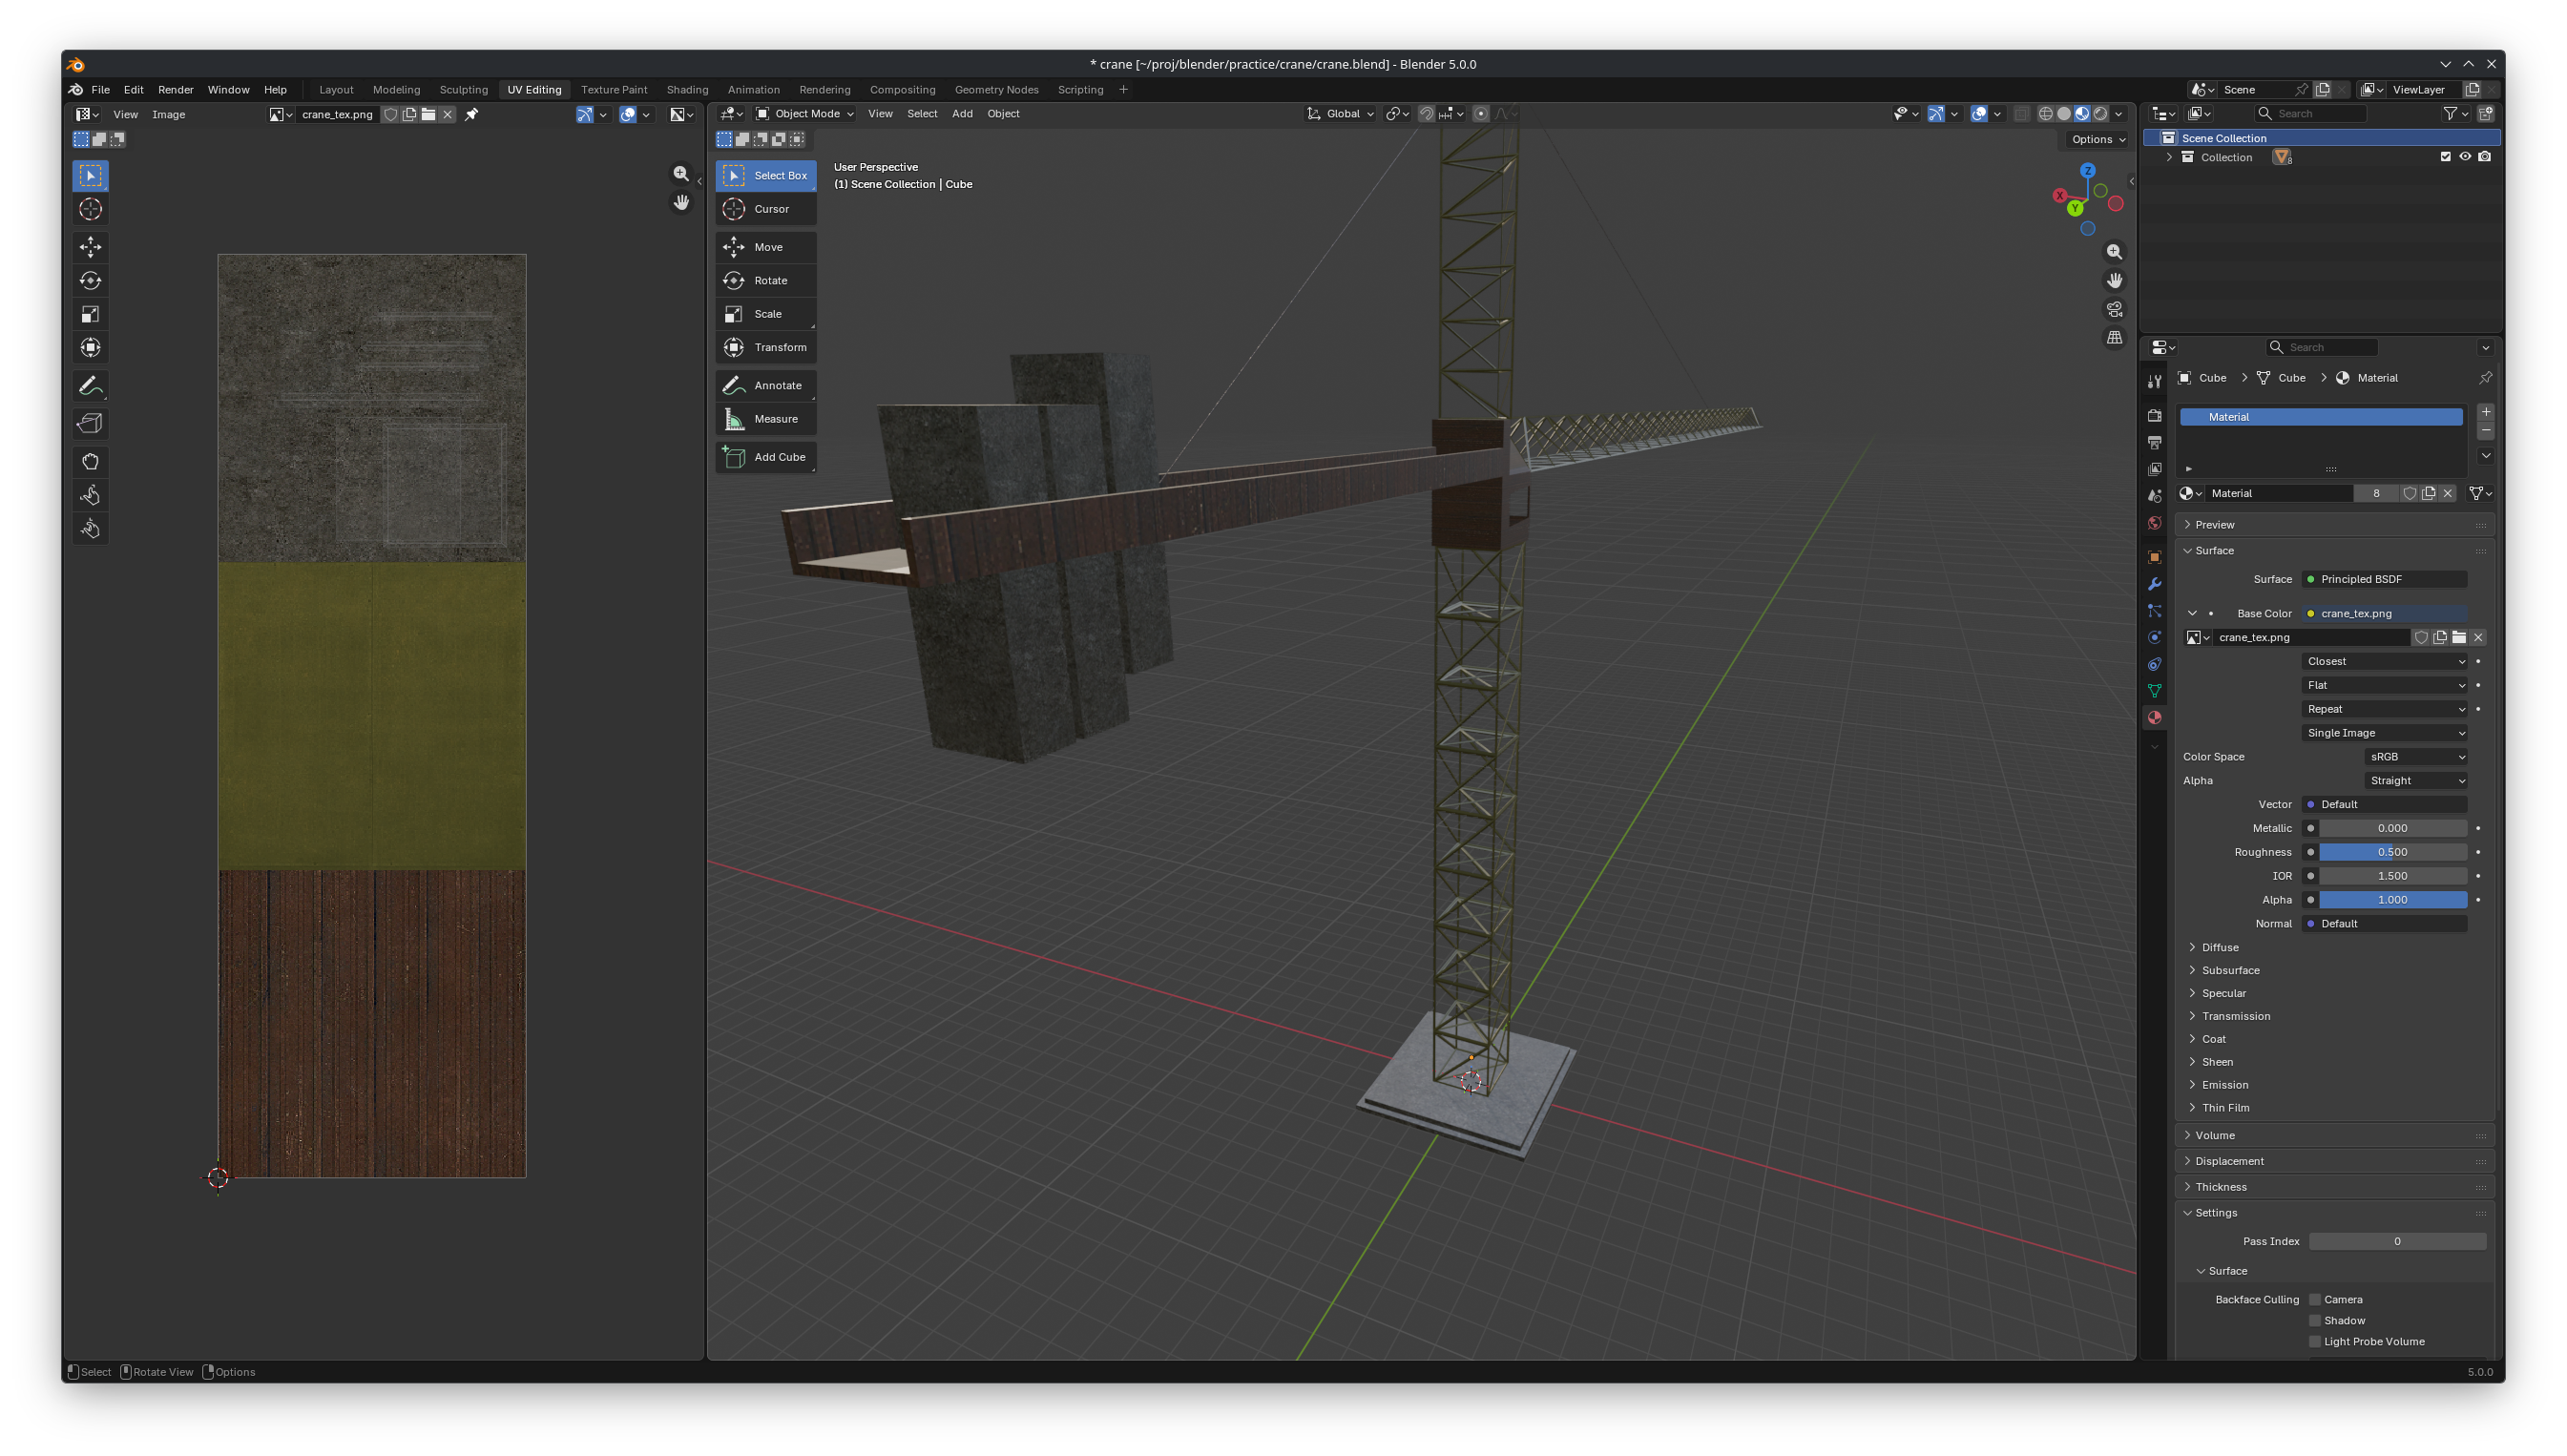
Task: Switch to the Shading workspace tab
Action: pyautogui.click(x=687, y=90)
